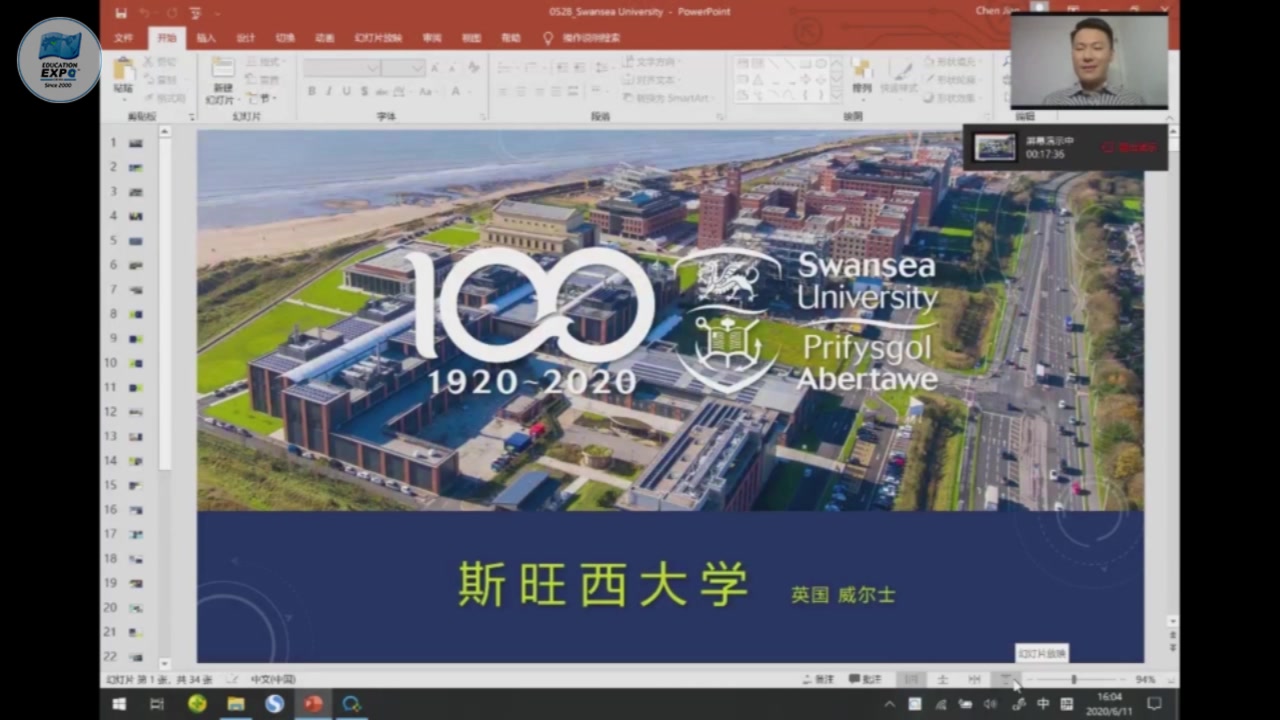This screenshot has width=1280, height=720.
Task: Expand the shapes gallery More arrow
Action: [836, 96]
